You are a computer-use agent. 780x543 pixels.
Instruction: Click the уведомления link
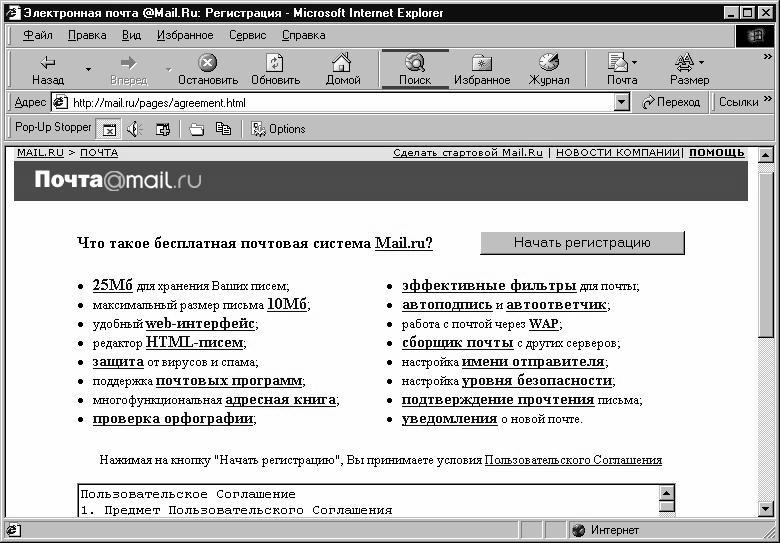point(450,419)
